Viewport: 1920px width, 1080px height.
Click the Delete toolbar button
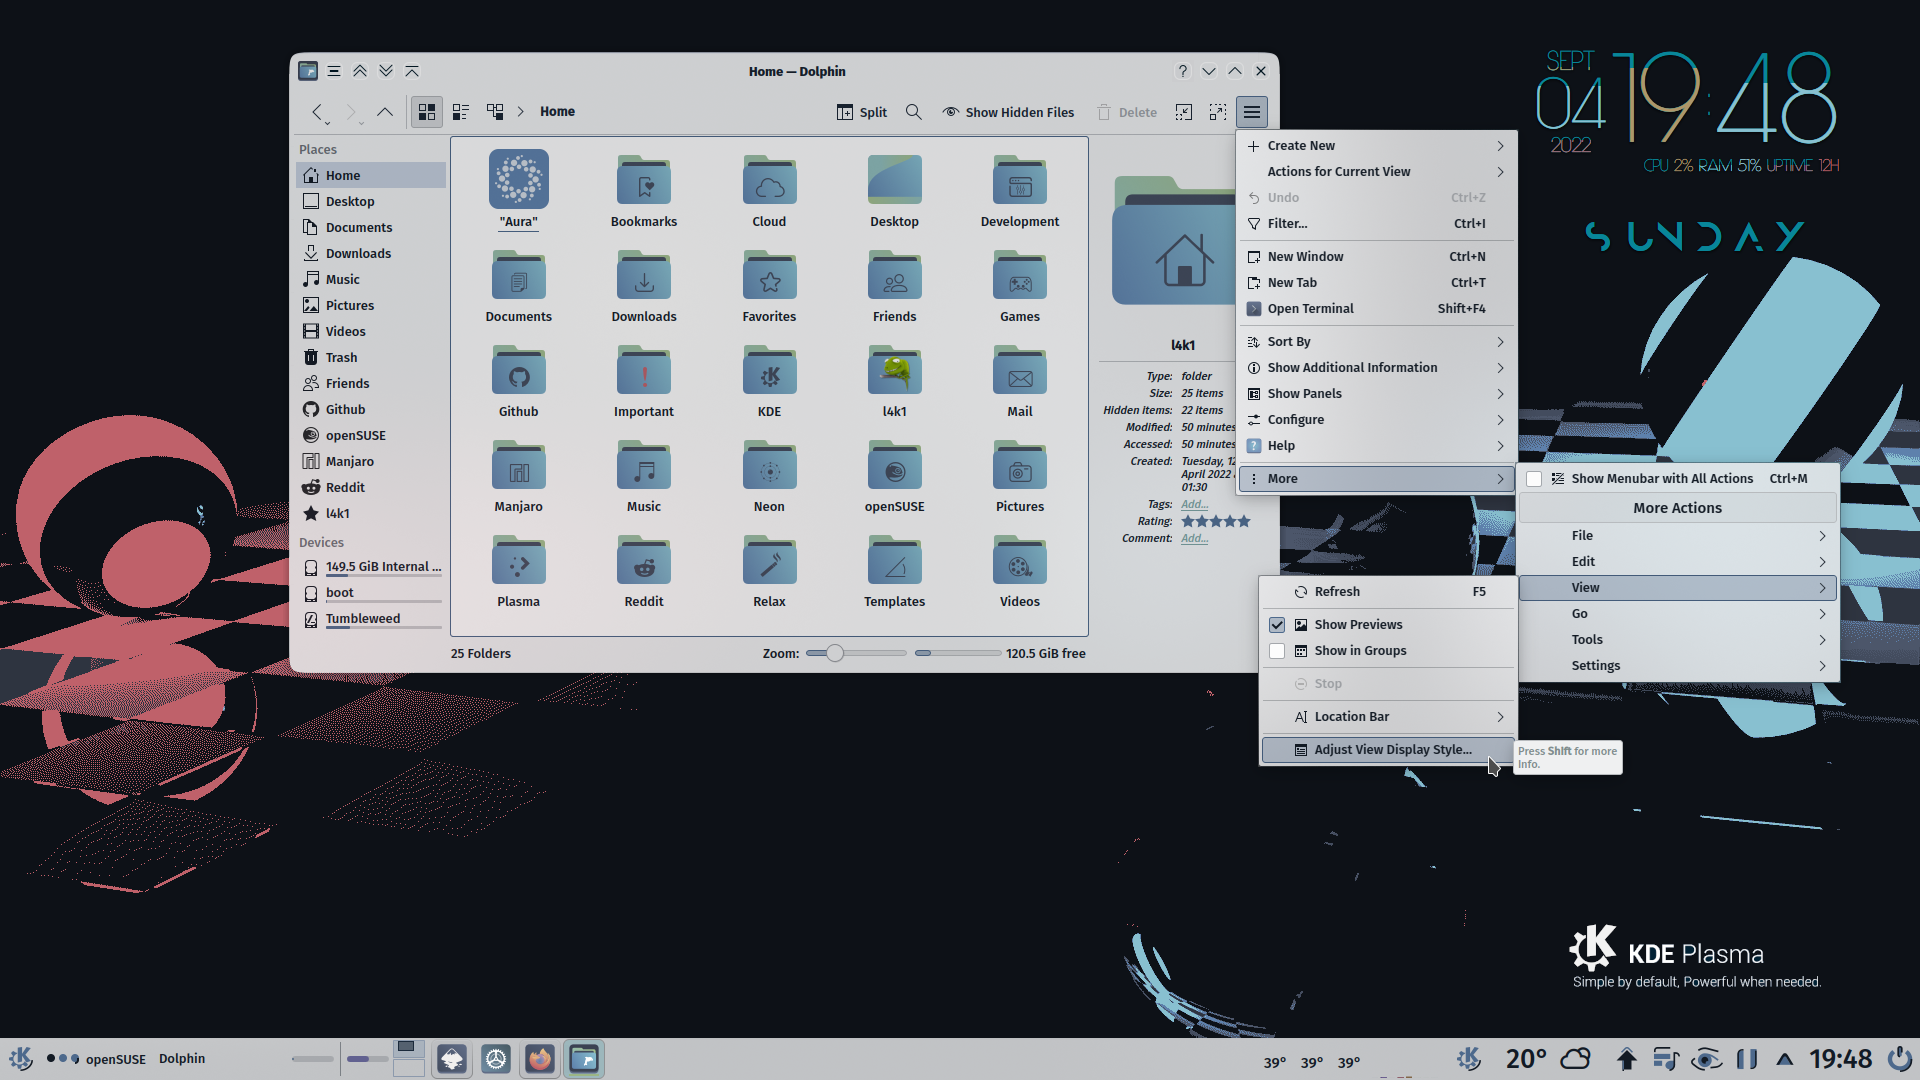click(x=1127, y=112)
